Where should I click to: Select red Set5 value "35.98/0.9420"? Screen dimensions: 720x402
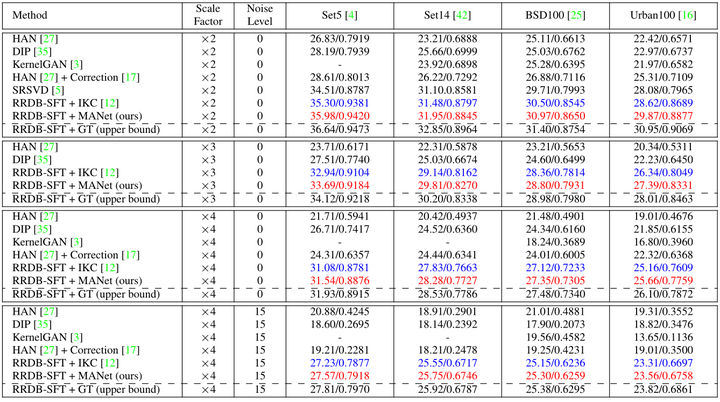pyautogui.click(x=340, y=116)
